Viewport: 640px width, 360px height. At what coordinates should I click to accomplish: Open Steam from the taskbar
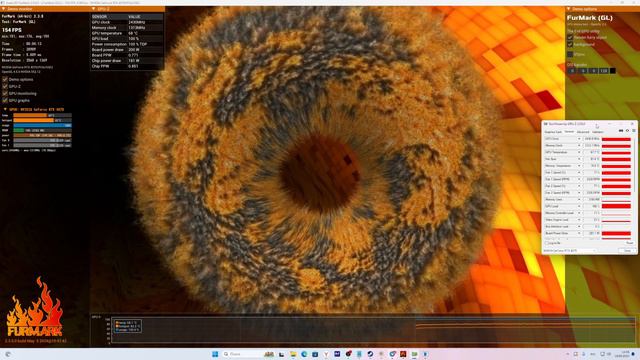[x=370, y=354]
